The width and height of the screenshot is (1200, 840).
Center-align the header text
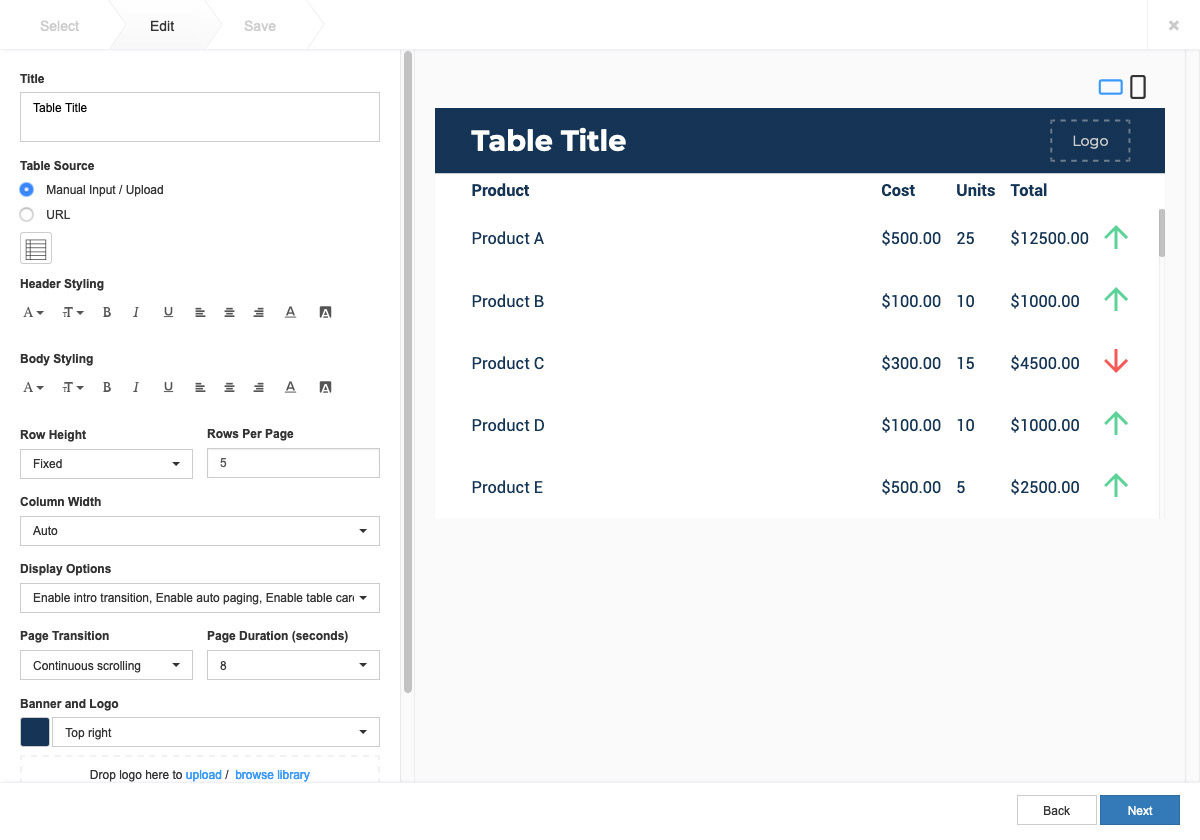229,311
